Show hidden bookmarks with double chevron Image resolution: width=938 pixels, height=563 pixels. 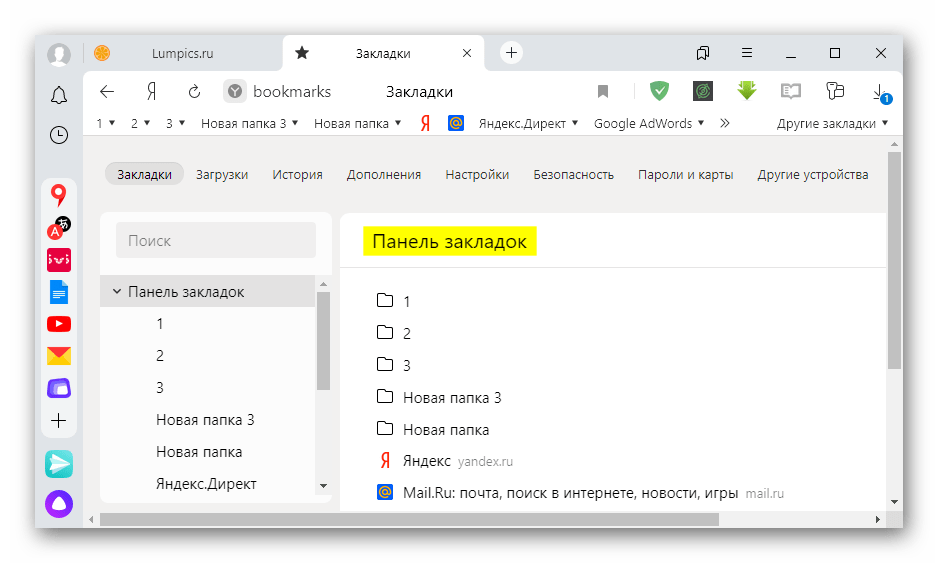coord(725,123)
